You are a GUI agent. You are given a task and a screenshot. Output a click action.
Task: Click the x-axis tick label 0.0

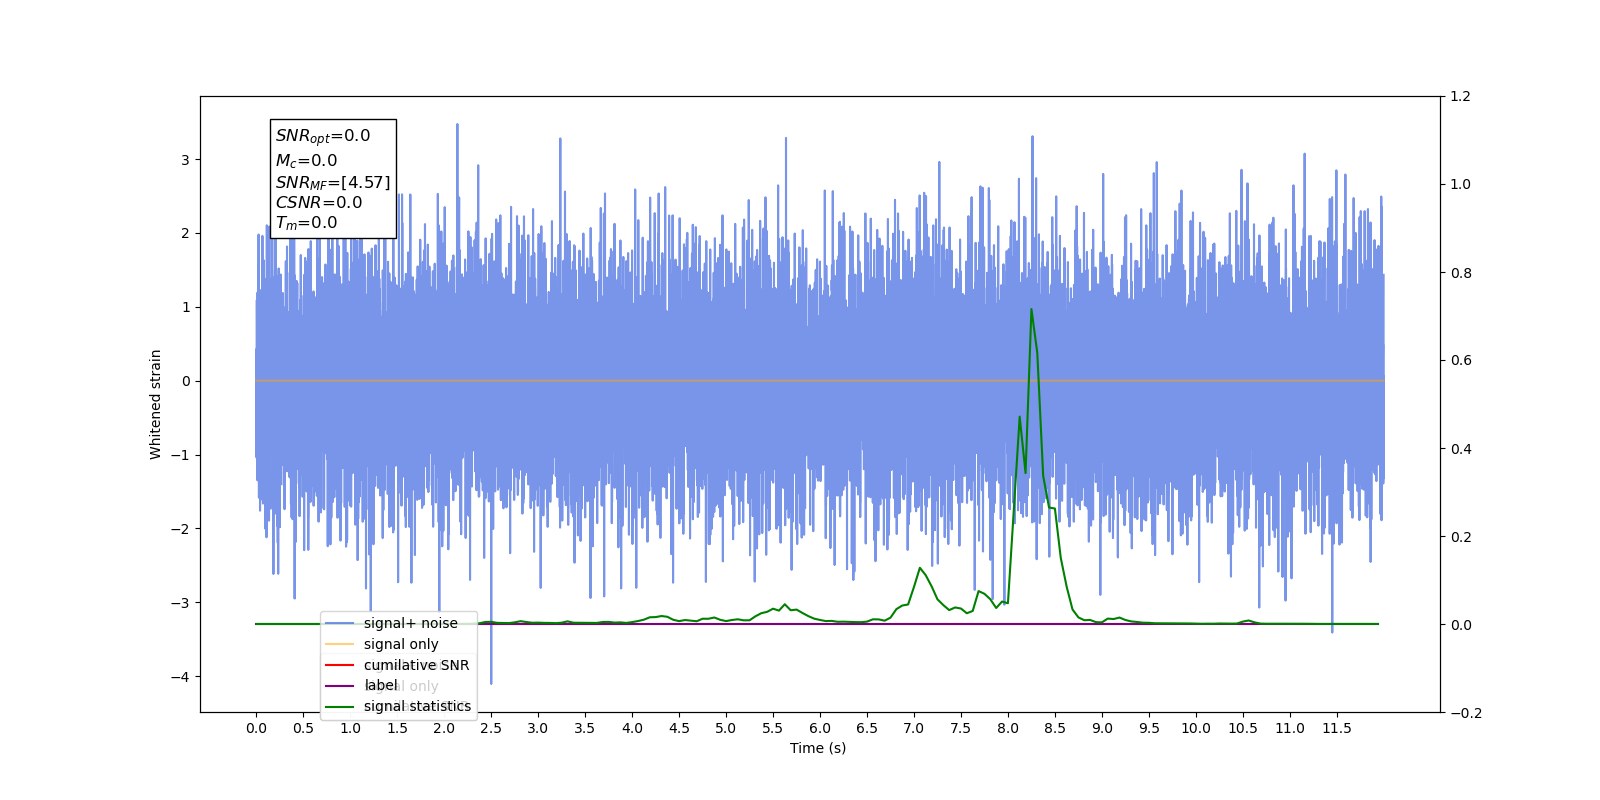point(256,728)
